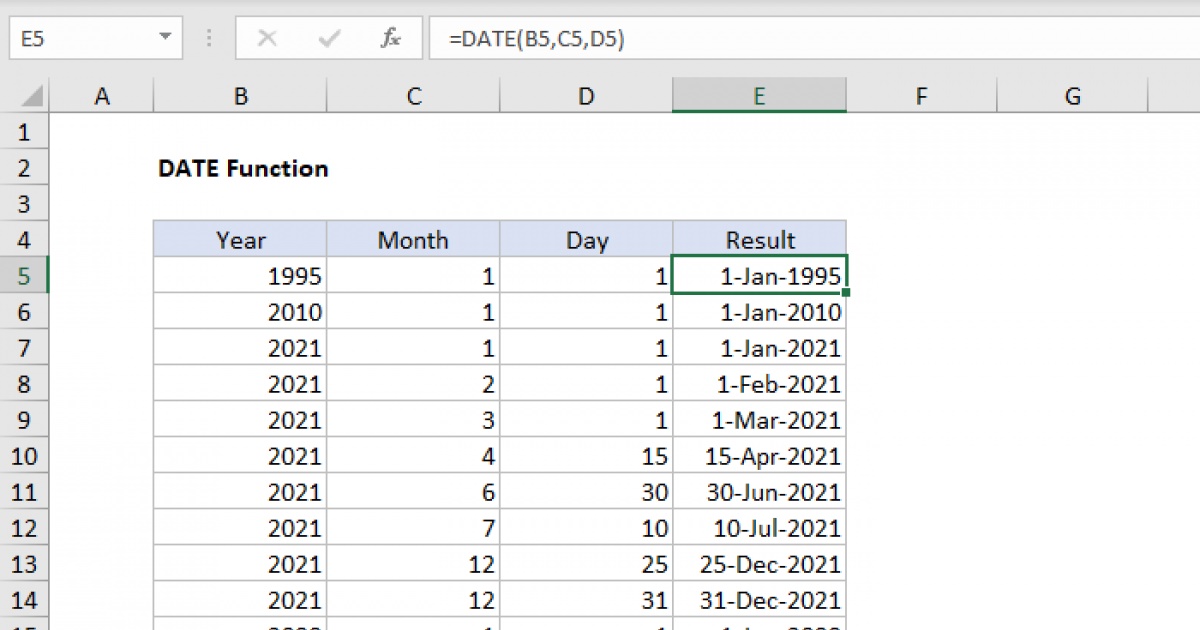Click the formula bar containing =DATE(B5,C5,D5)
This screenshot has height=630, width=1200.
click(814, 38)
